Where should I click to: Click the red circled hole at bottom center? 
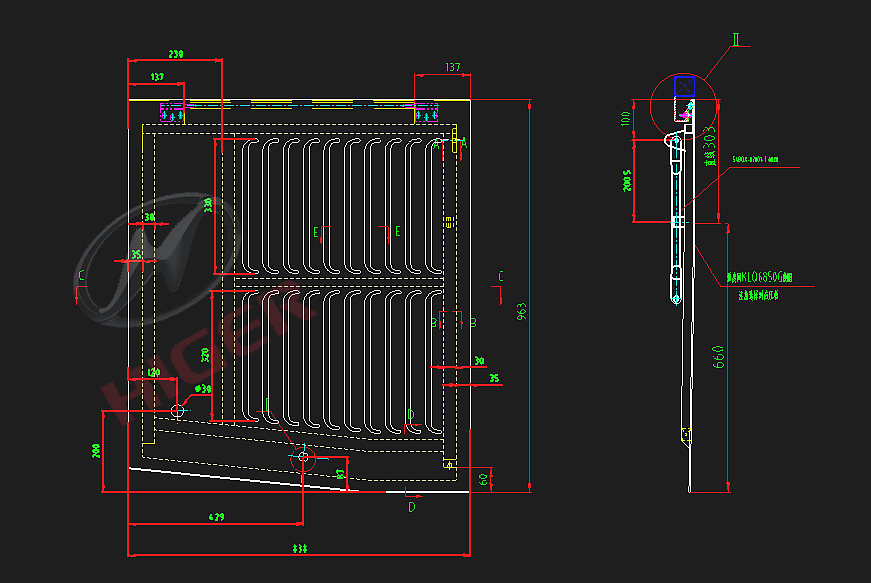tap(304, 456)
